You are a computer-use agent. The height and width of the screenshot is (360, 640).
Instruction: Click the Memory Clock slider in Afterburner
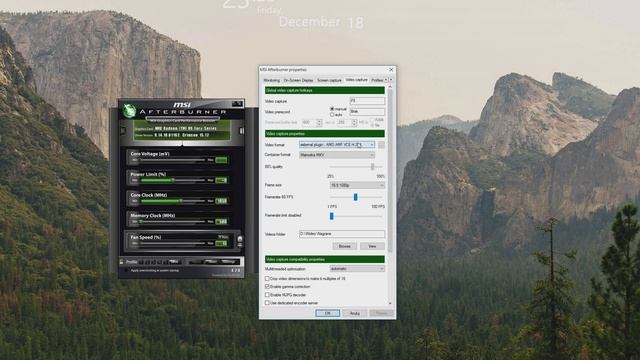pyautogui.click(x=172, y=222)
